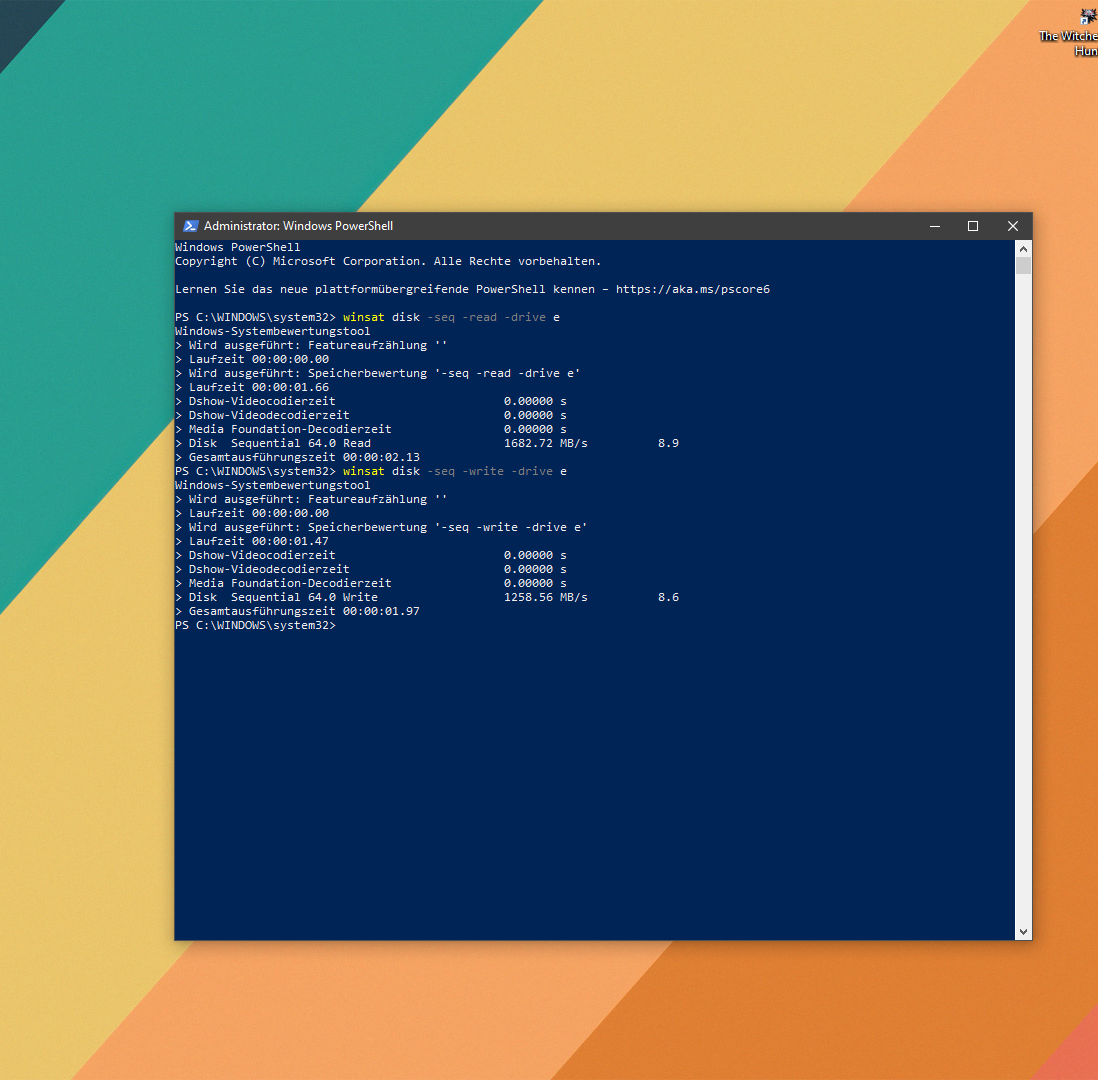Click the second winsat command word
The width and height of the screenshot is (1098, 1080).
coord(363,471)
